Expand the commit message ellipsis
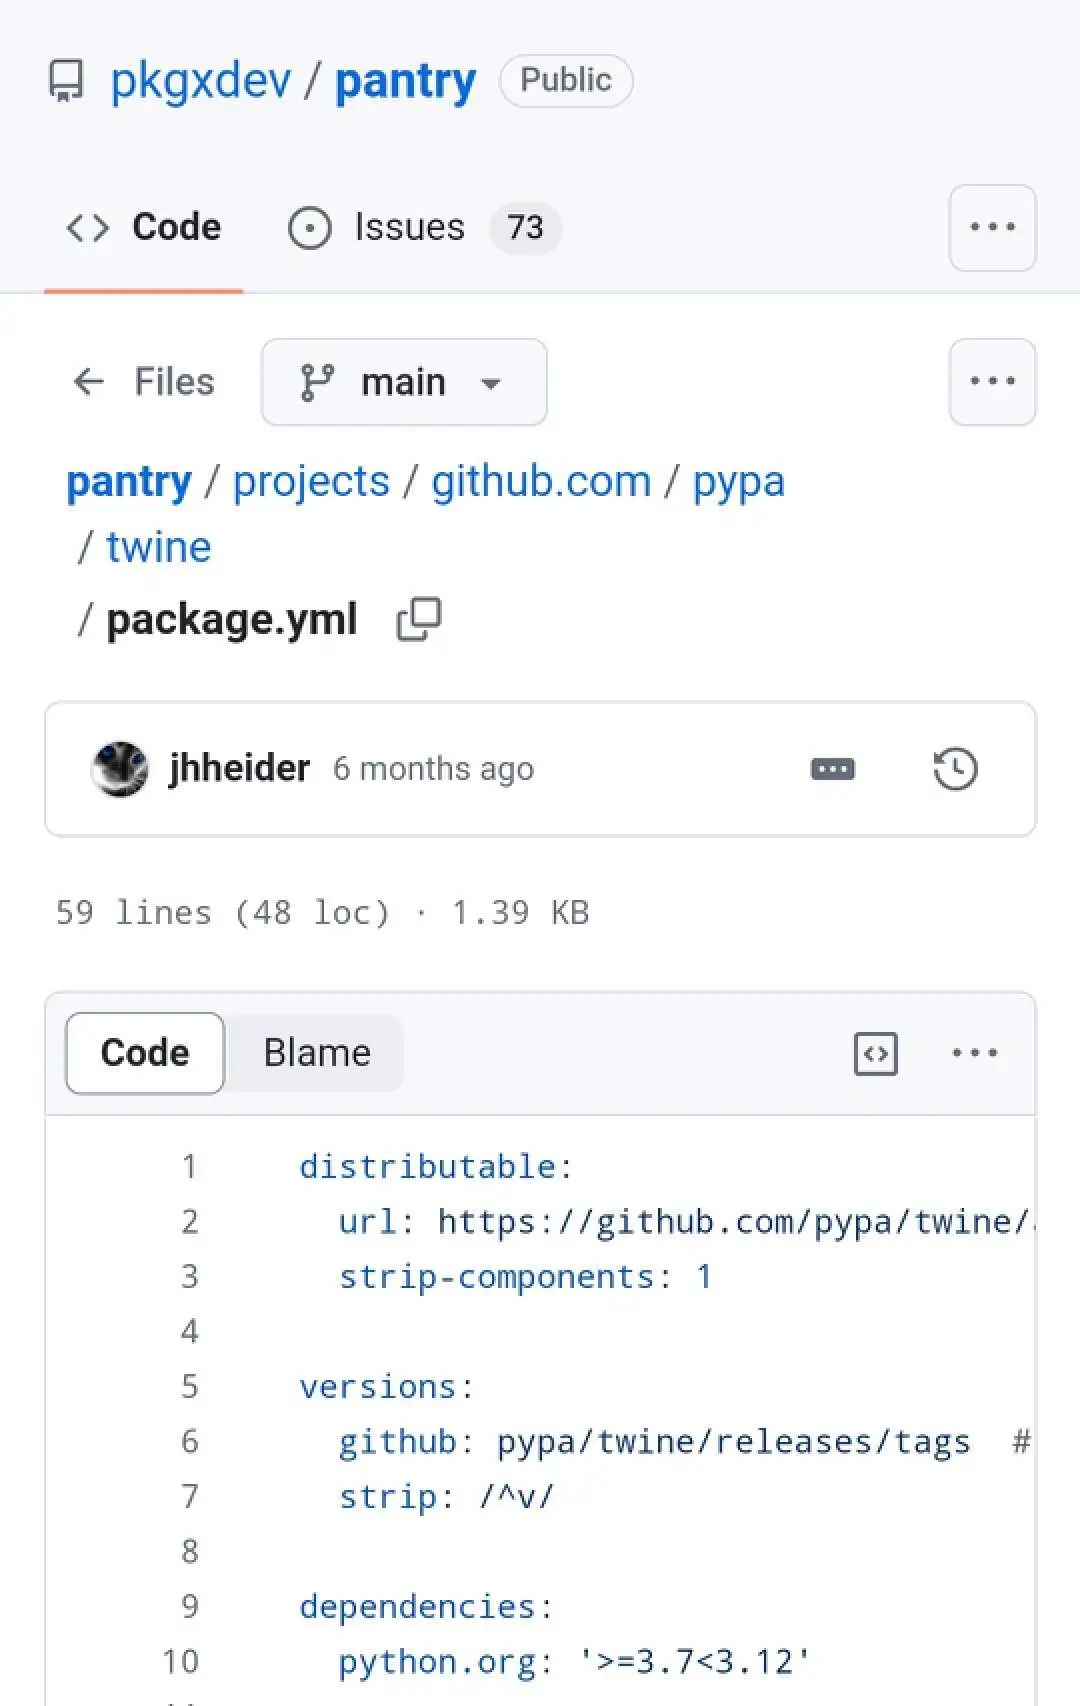Screen dimensions: 1080x1706 pos(832,769)
